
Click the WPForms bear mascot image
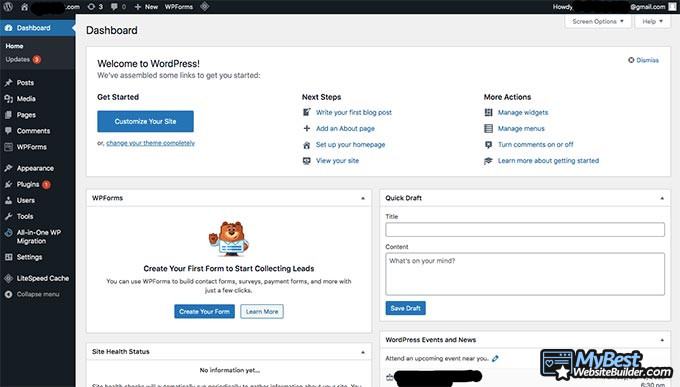pyautogui.click(x=229, y=239)
